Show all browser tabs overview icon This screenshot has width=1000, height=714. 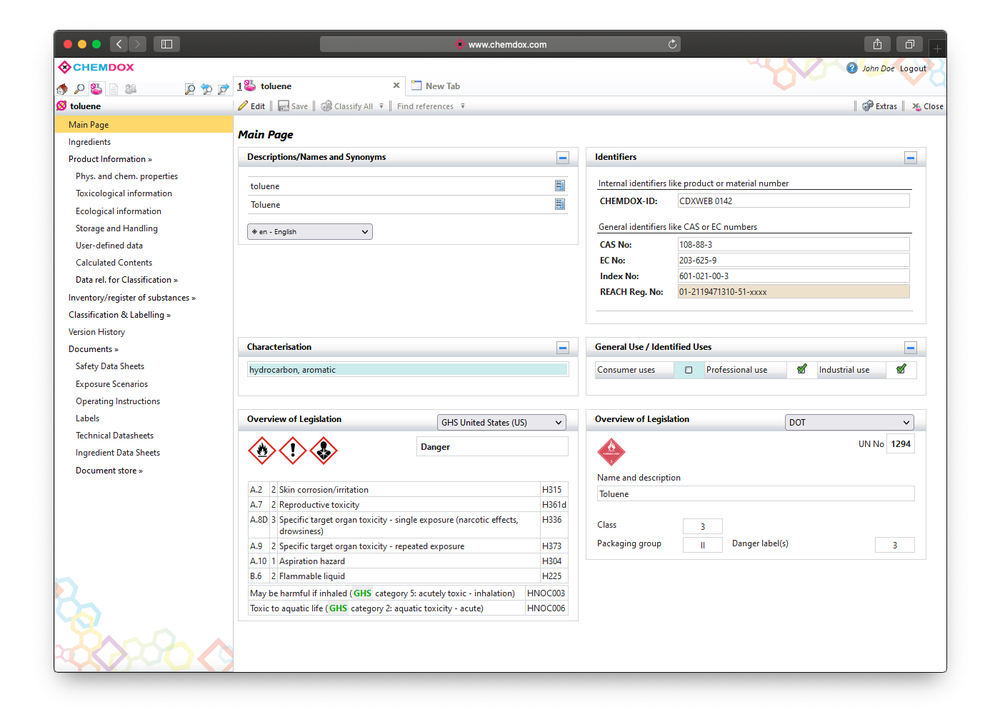tap(909, 44)
